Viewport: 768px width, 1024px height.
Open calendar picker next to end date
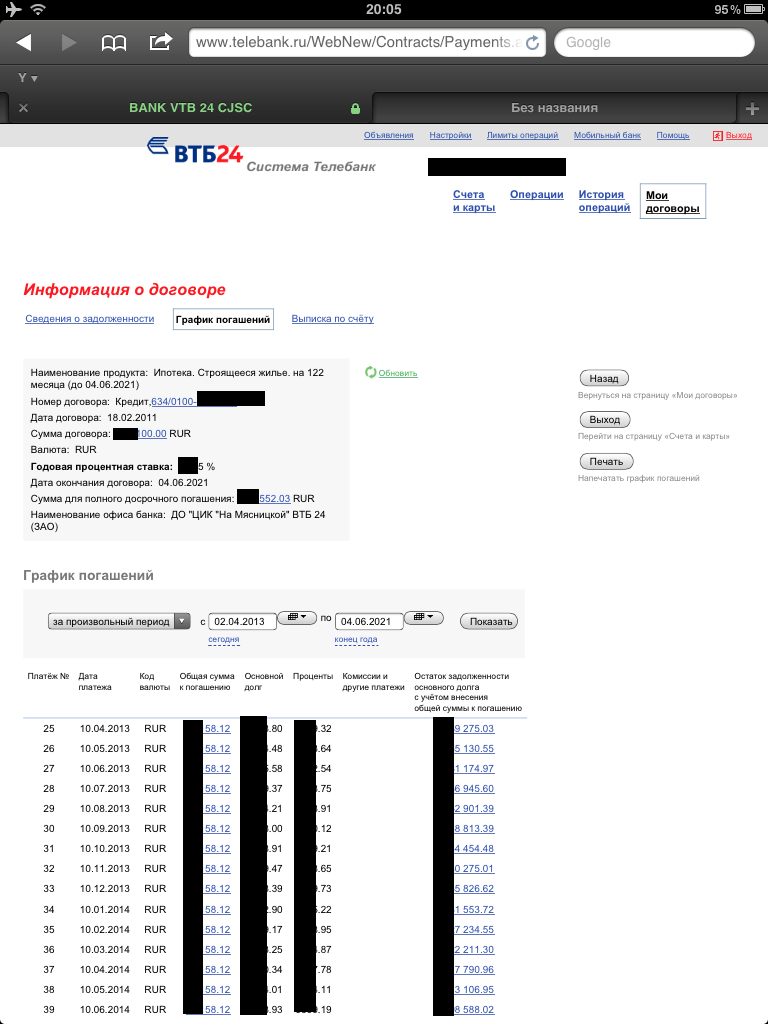[x=424, y=617]
